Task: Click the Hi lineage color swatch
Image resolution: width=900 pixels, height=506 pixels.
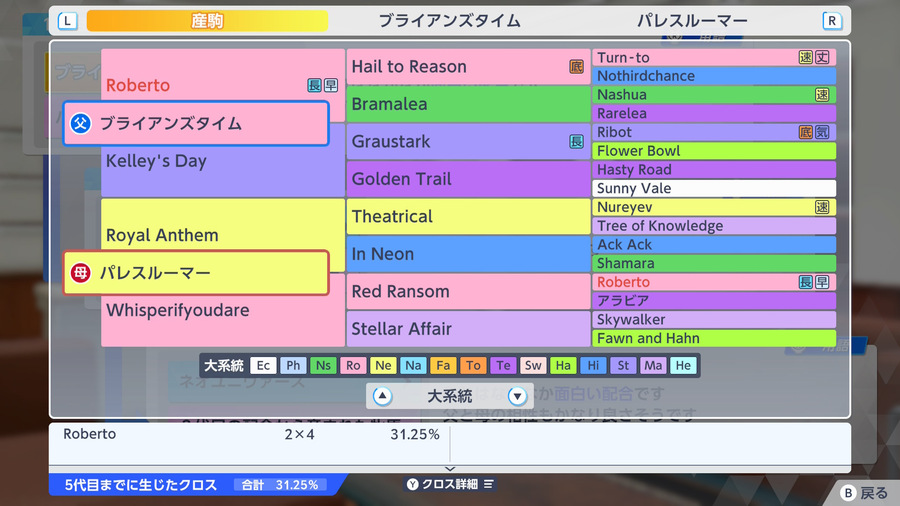Action: 593,365
